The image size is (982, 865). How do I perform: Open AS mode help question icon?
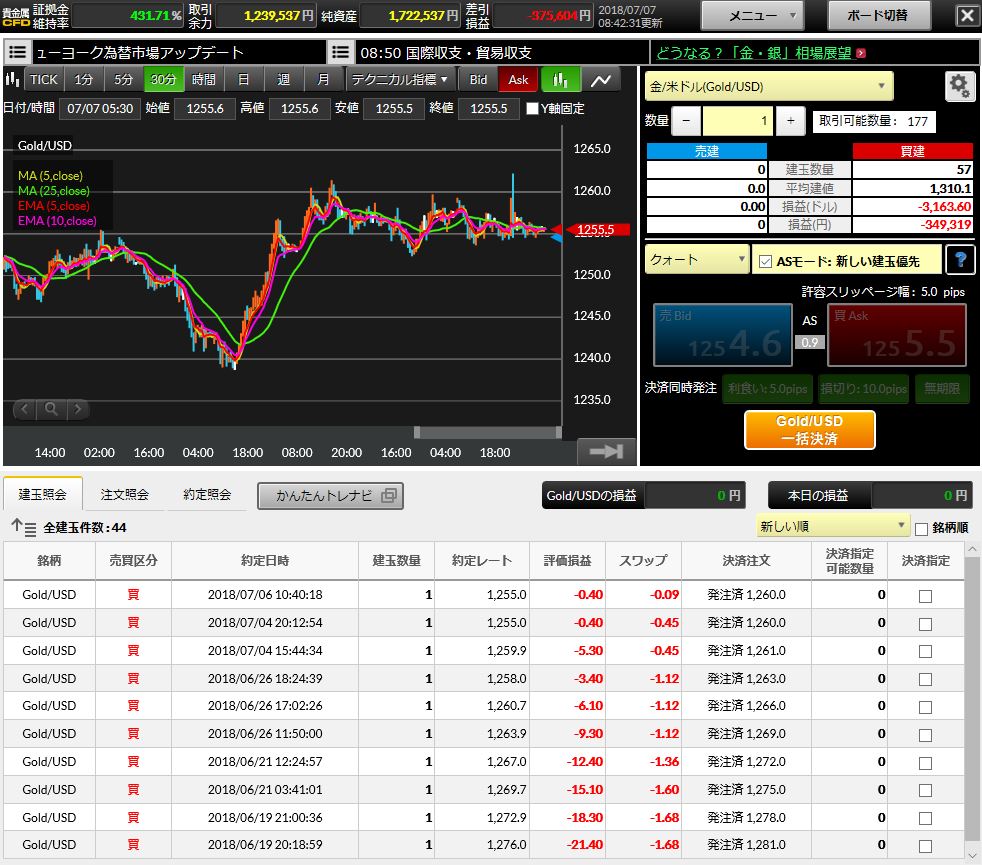click(960, 260)
